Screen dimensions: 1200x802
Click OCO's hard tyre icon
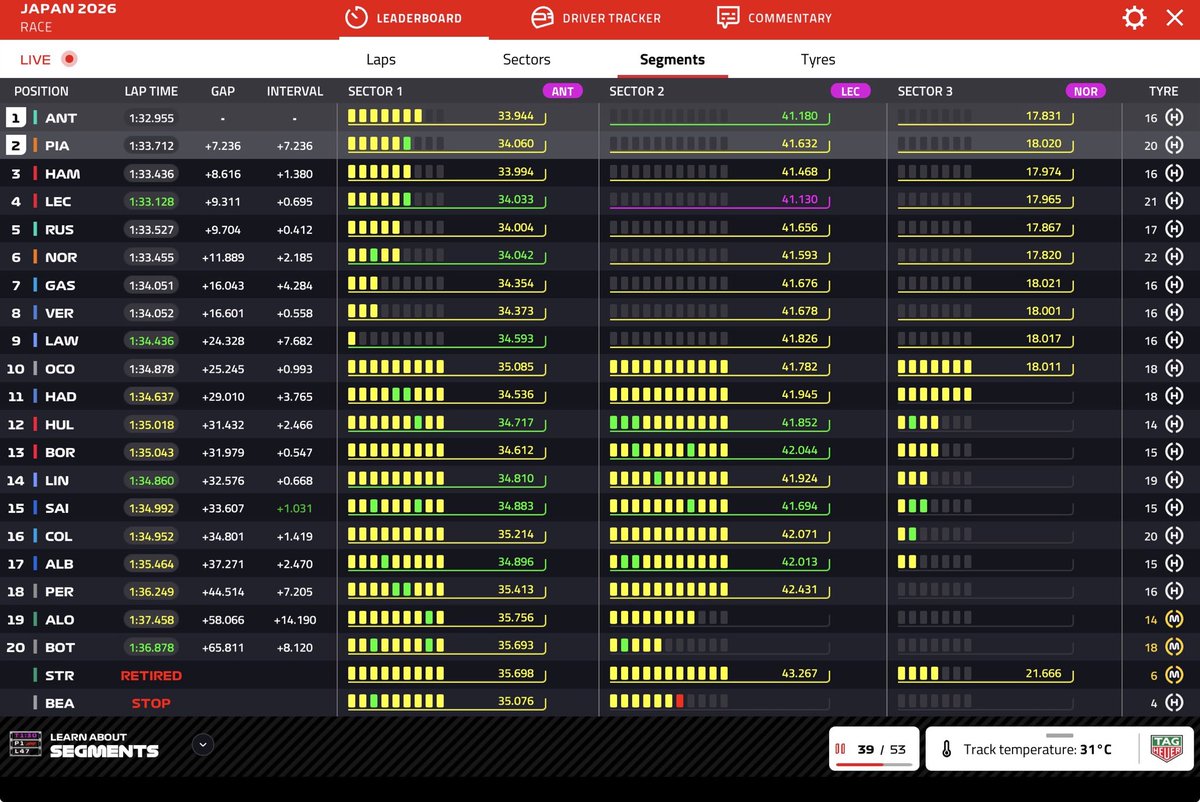click(x=1176, y=369)
